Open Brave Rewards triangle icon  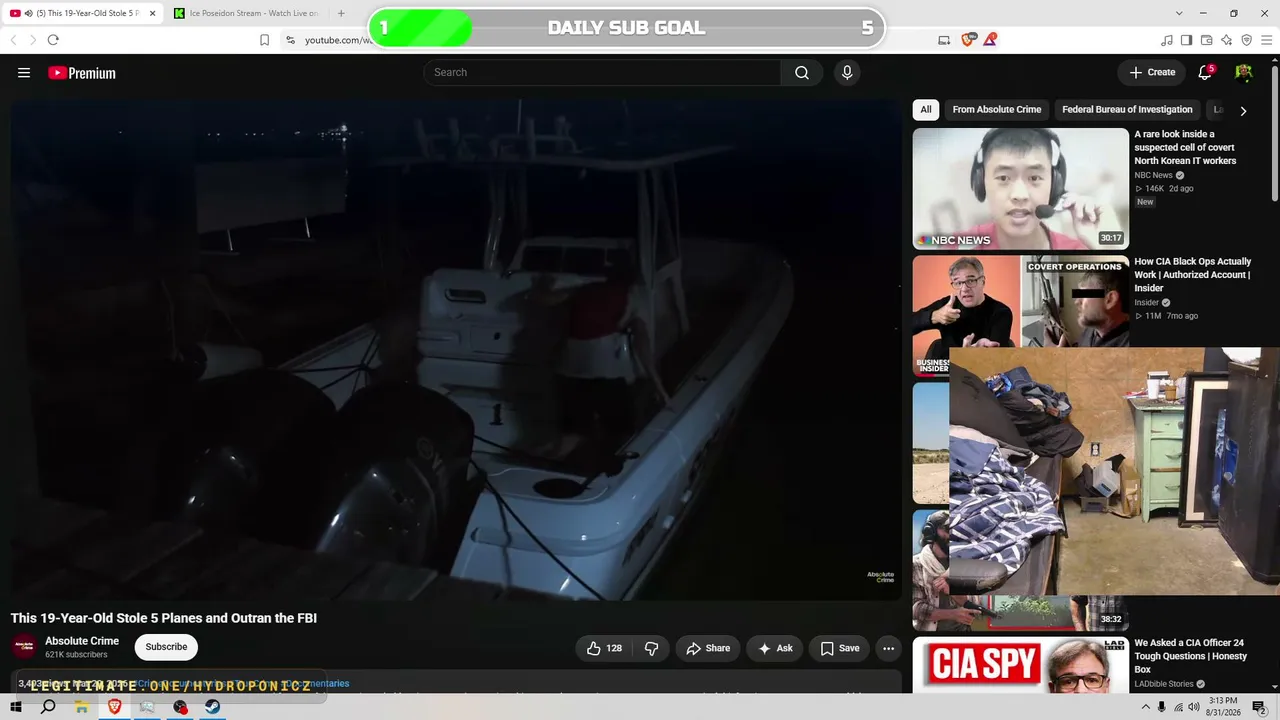(x=990, y=40)
